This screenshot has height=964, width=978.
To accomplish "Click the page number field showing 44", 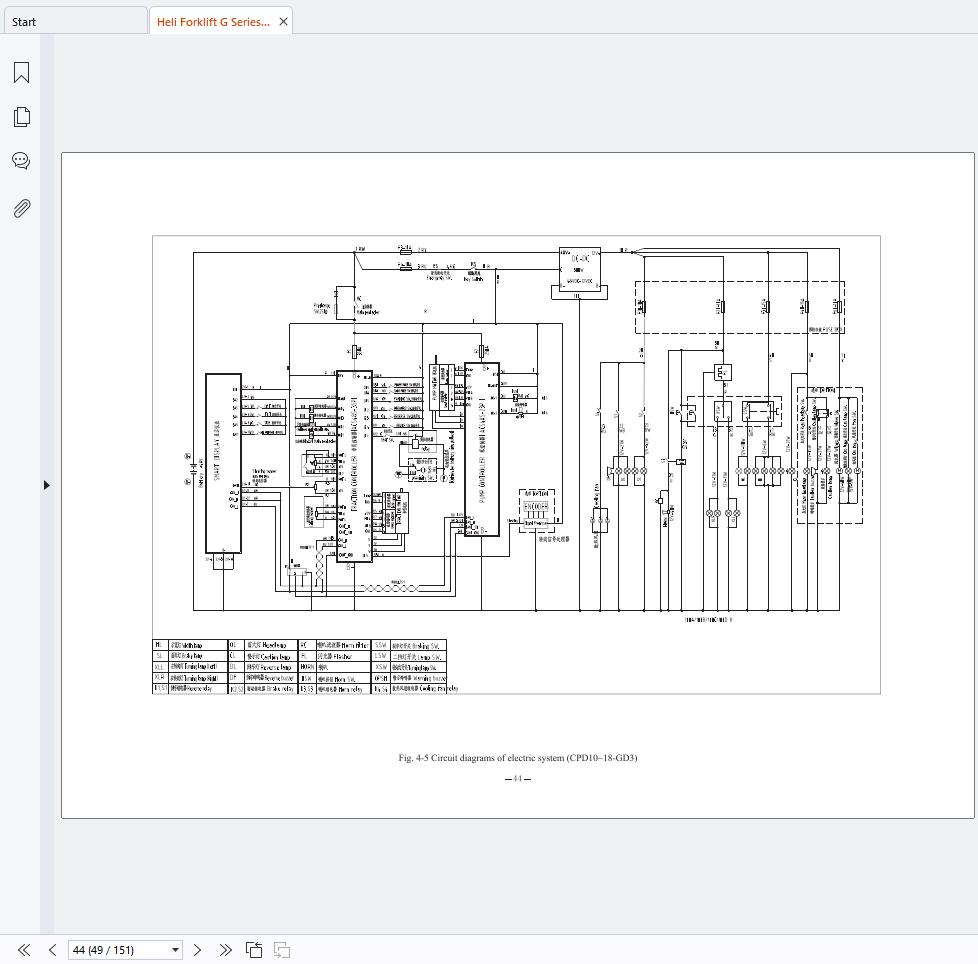I will (x=117, y=950).
